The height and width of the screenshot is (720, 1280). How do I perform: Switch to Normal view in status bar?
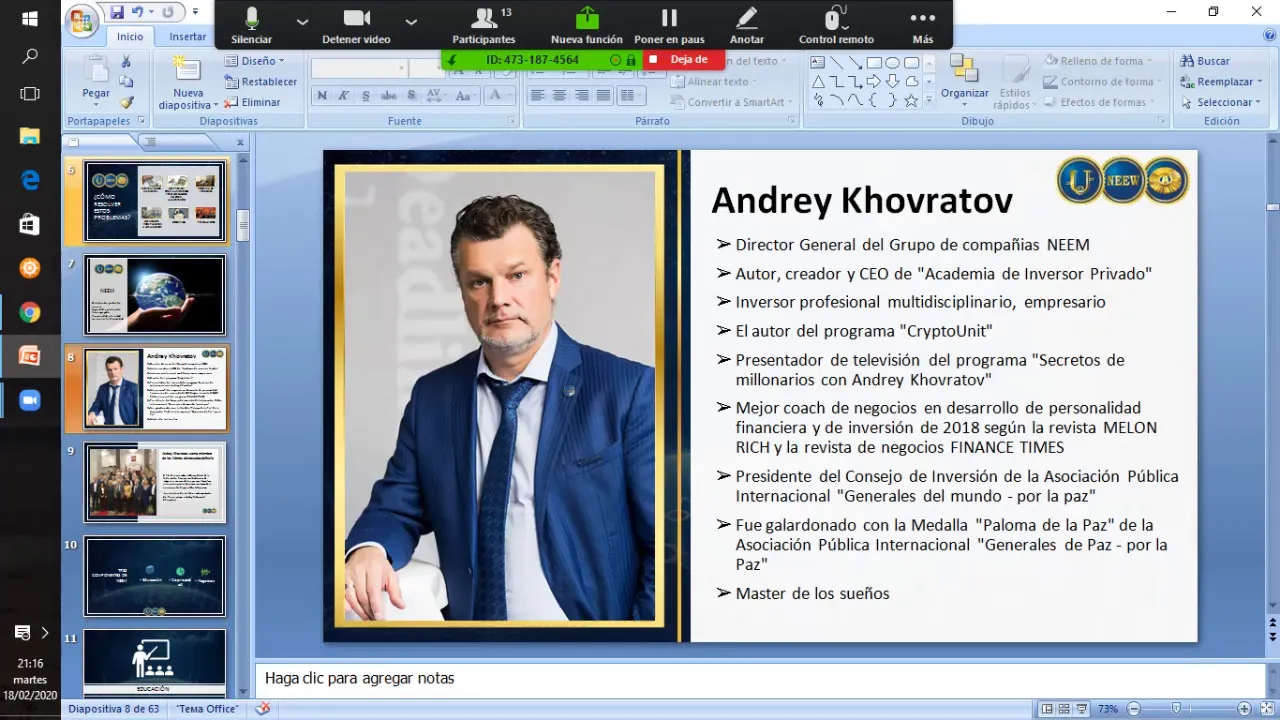[1046, 709]
